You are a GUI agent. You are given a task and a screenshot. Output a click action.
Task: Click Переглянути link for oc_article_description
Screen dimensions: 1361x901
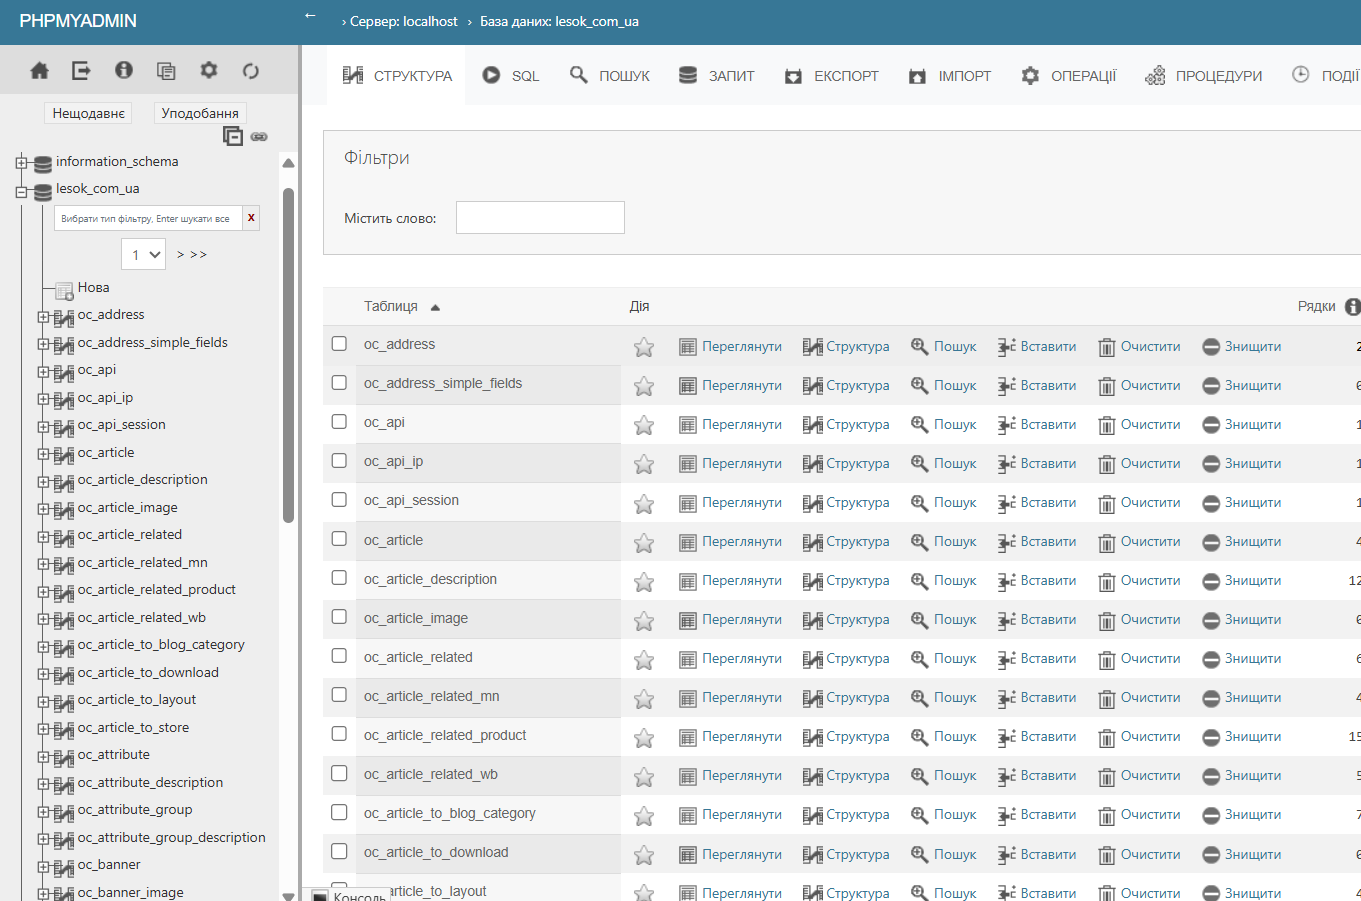click(x=741, y=580)
